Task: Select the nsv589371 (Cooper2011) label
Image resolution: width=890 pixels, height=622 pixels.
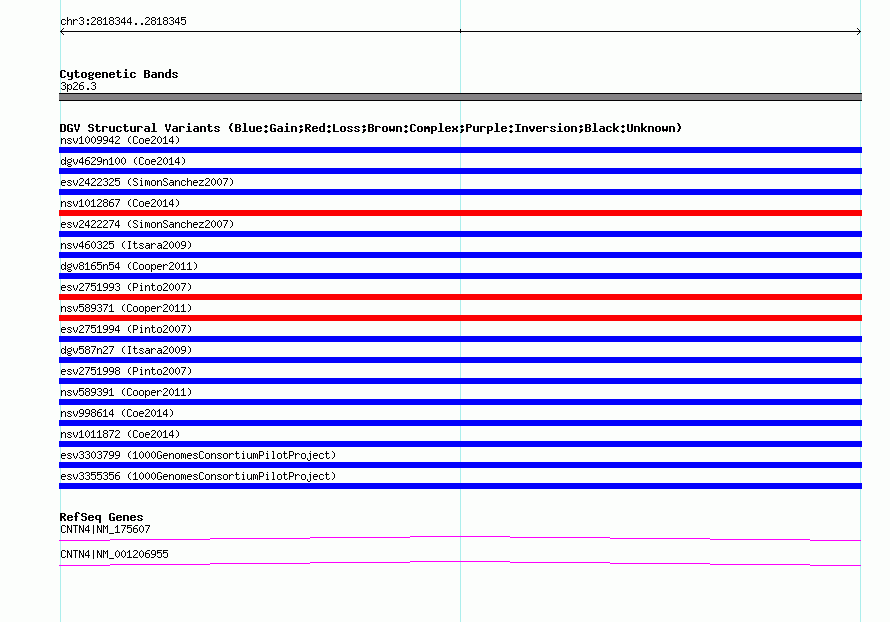Action: [126, 308]
